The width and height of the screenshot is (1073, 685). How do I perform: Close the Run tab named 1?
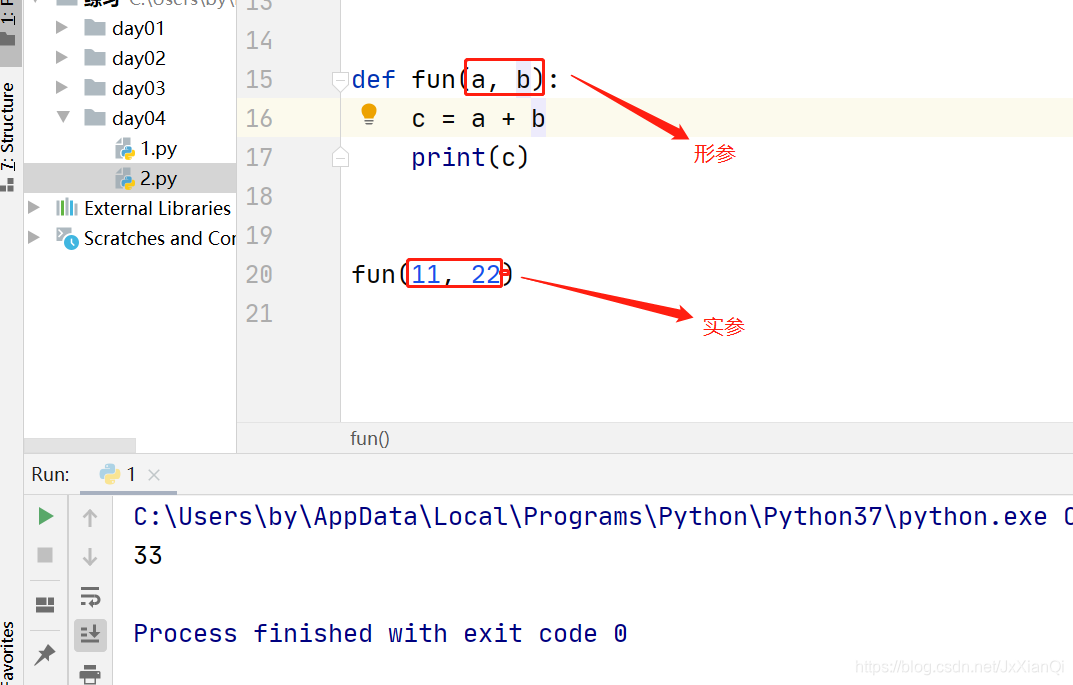154,475
